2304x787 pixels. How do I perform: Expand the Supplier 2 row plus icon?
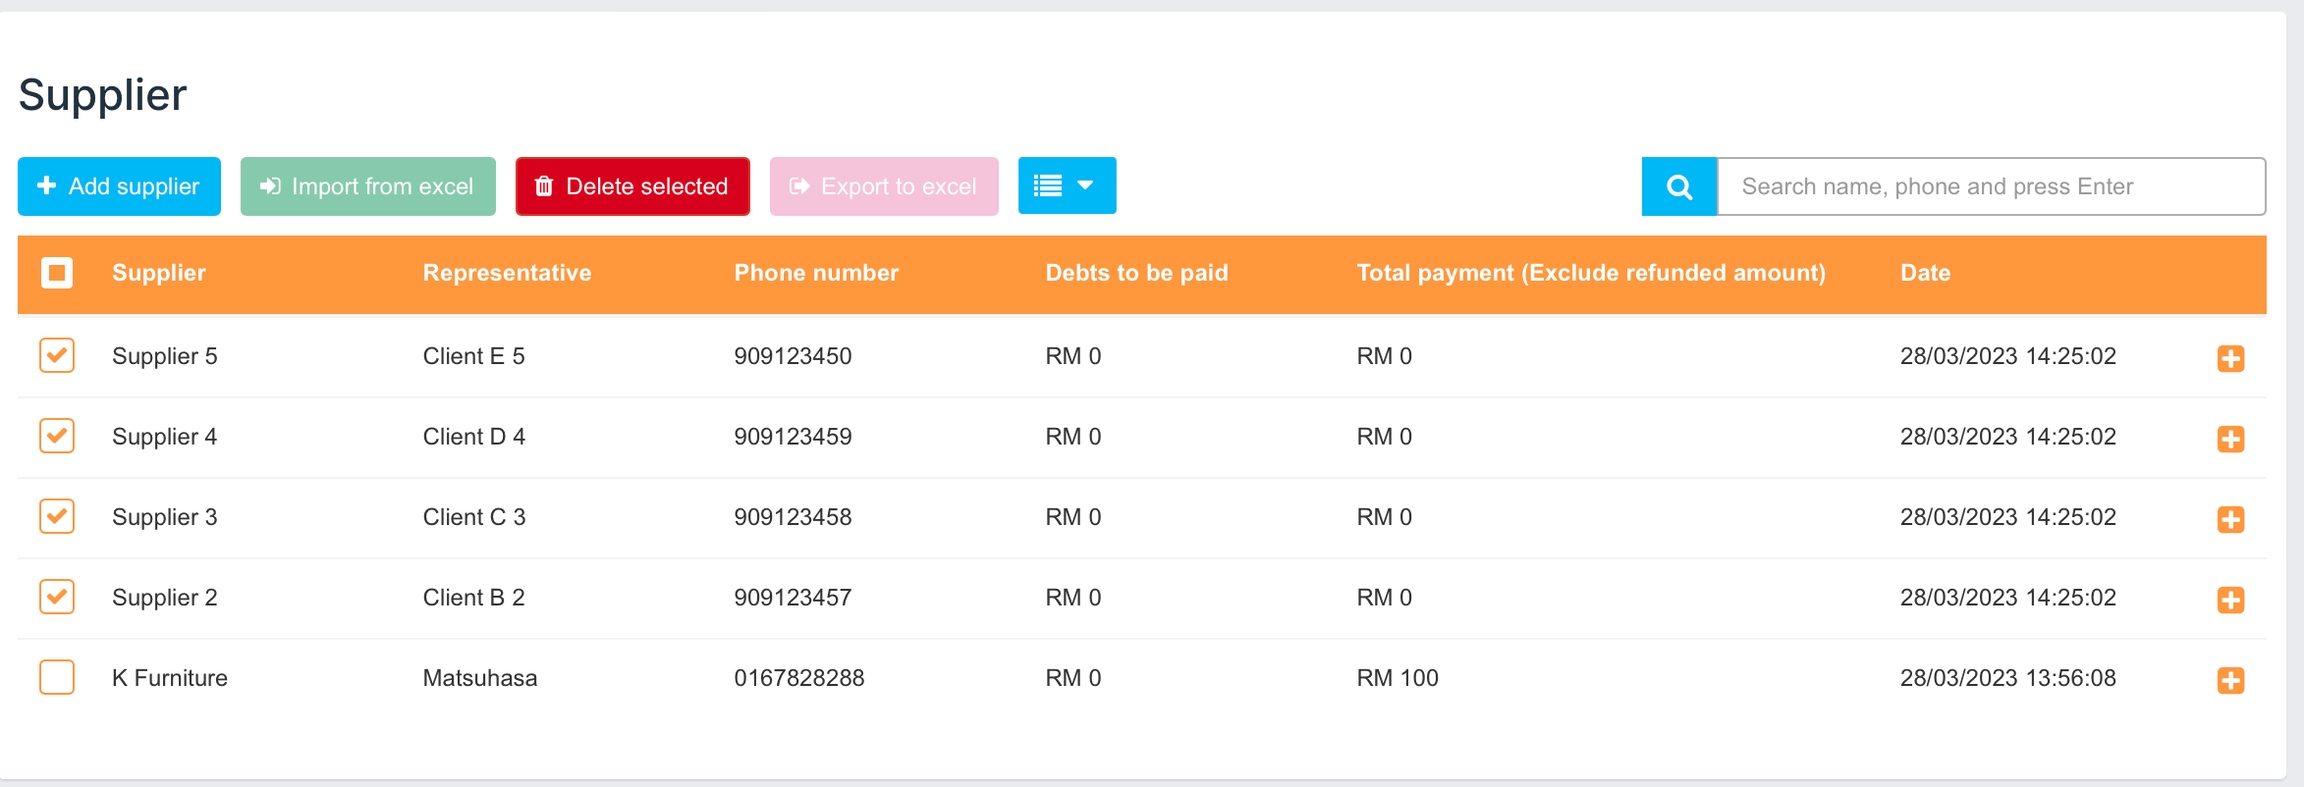tap(2230, 600)
